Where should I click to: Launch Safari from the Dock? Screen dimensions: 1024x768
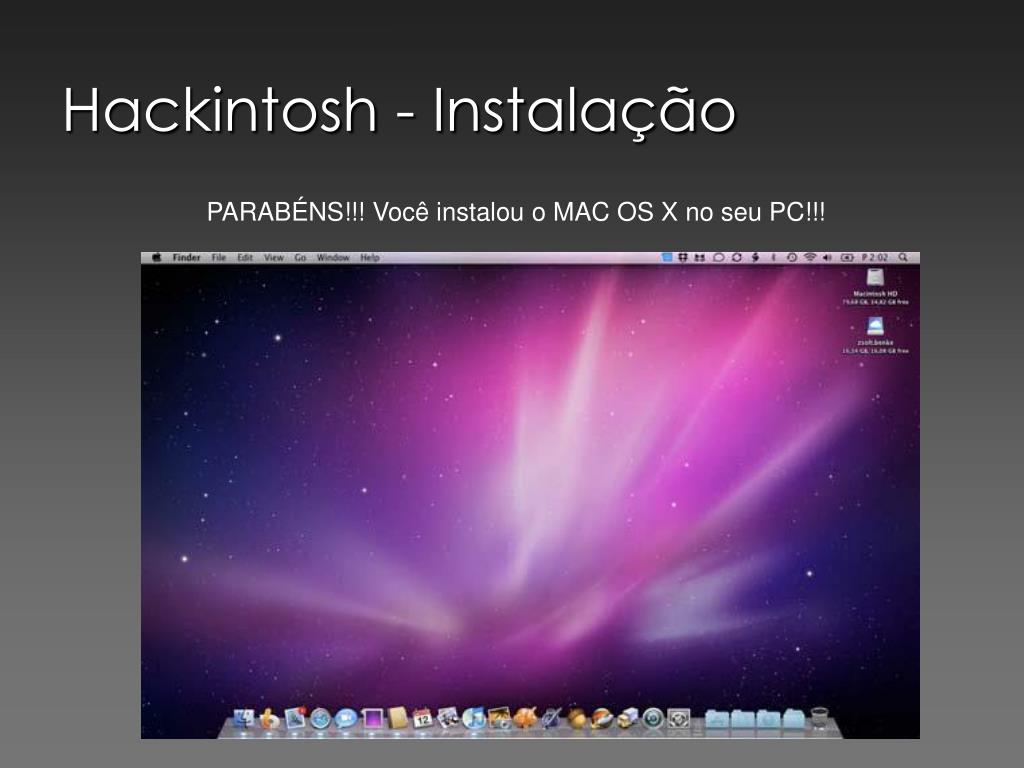tap(320, 718)
